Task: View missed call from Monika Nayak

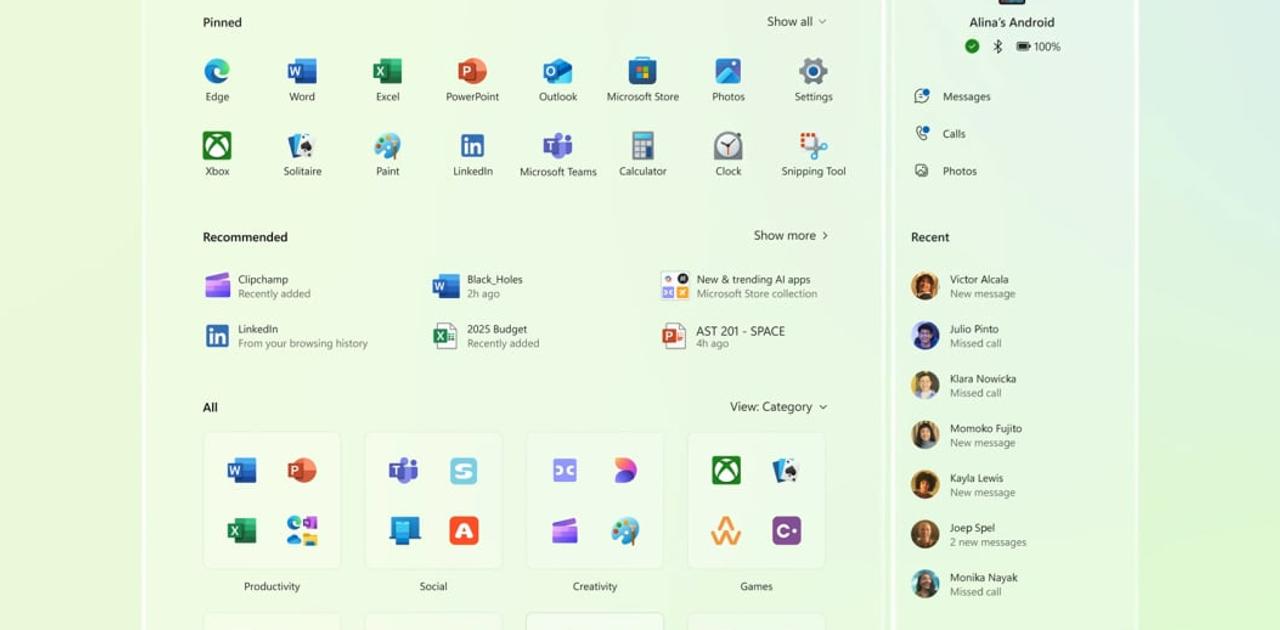Action: (x=965, y=584)
